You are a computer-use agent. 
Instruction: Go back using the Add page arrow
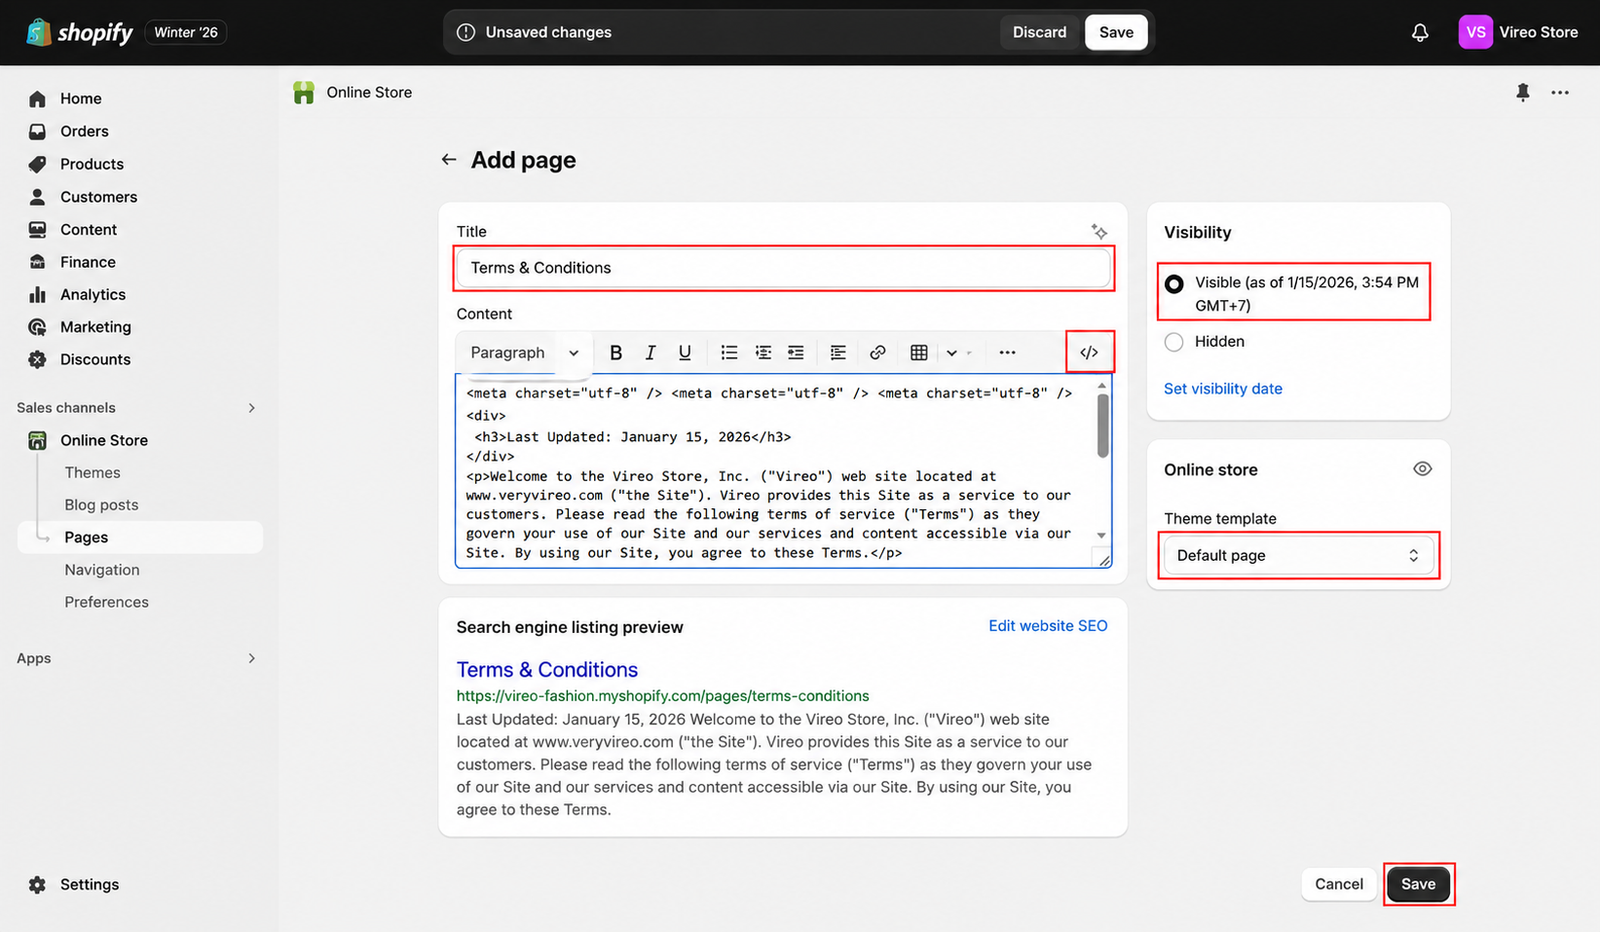pos(449,160)
